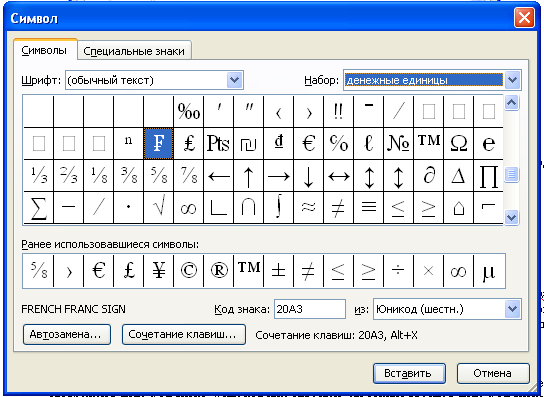Open the 'из' Юникод (шестн.) dropdown
The image size is (544, 397).
click(x=512, y=309)
